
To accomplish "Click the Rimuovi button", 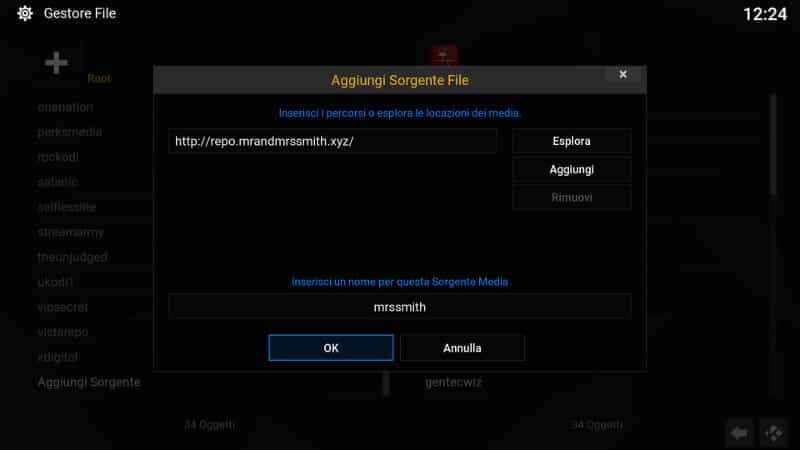I will click(x=571, y=197).
